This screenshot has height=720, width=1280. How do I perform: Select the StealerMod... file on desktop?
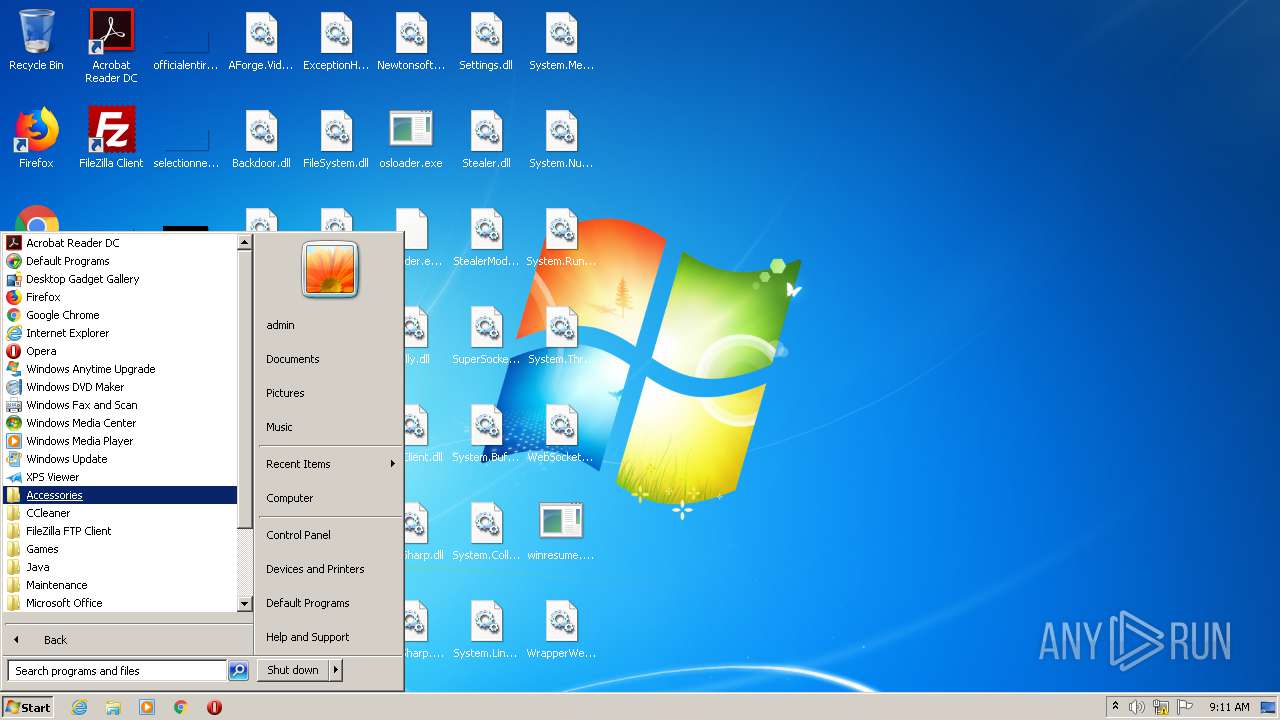pyautogui.click(x=486, y=238)
